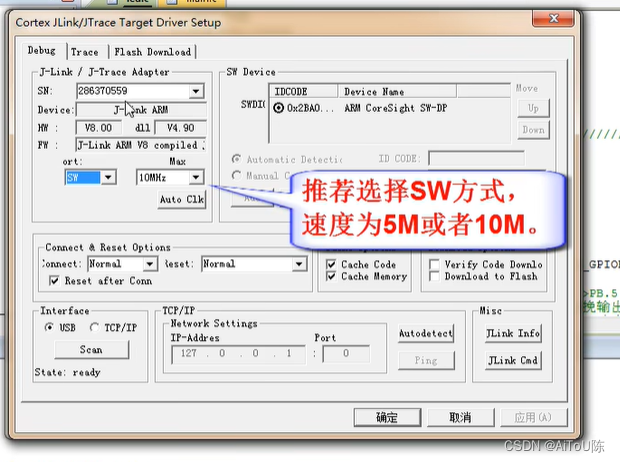The height and width of the screenshot is (462, 620).
Task: Select the ARM CoreSight SW-DP device name
Action: tap(395, 108)
